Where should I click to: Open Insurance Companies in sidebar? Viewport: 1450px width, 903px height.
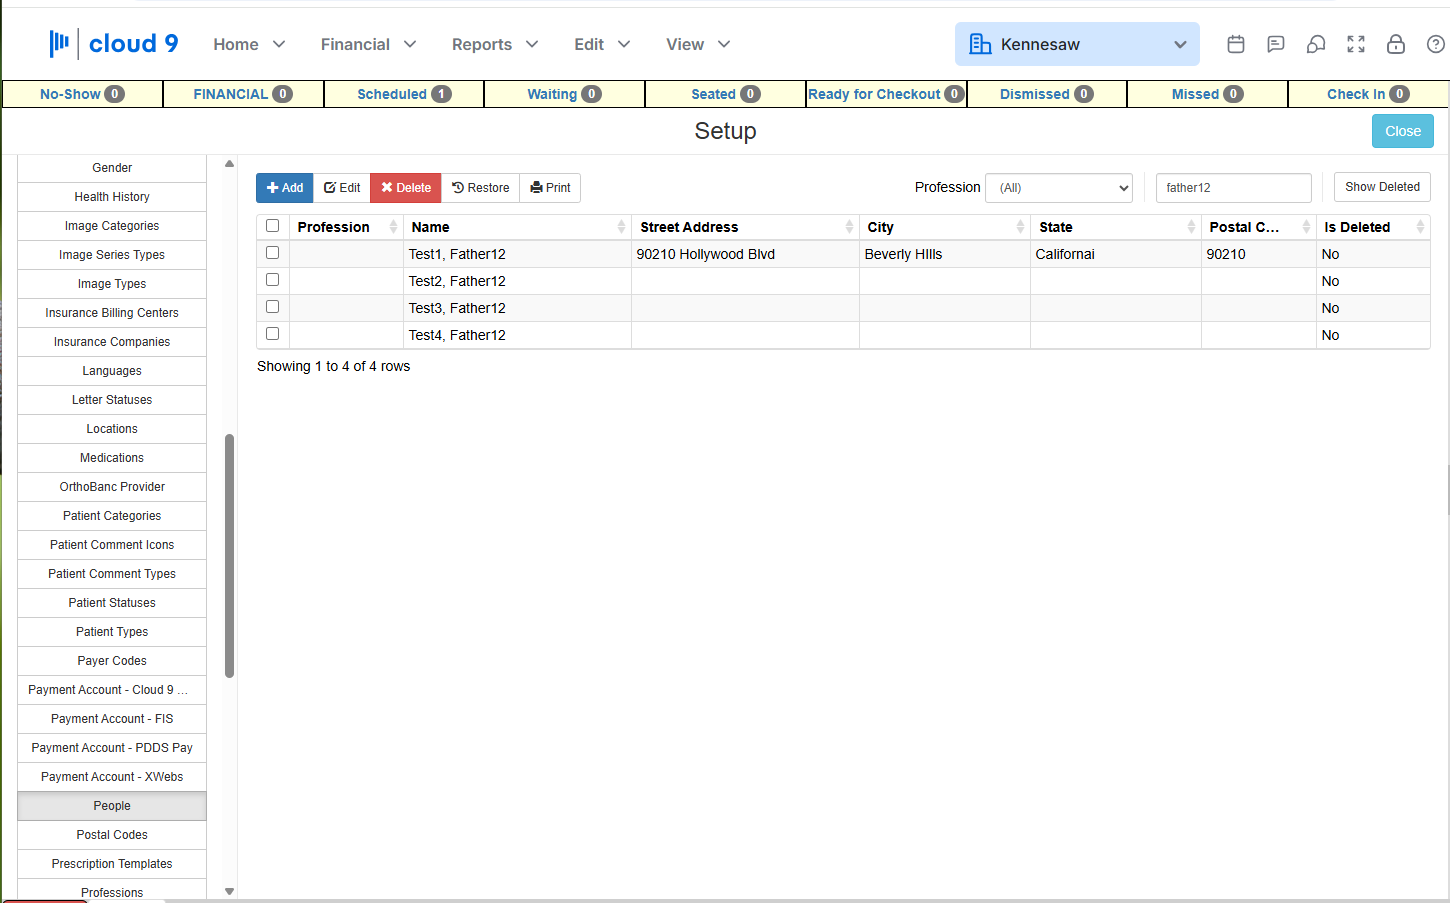coord(112,342)
